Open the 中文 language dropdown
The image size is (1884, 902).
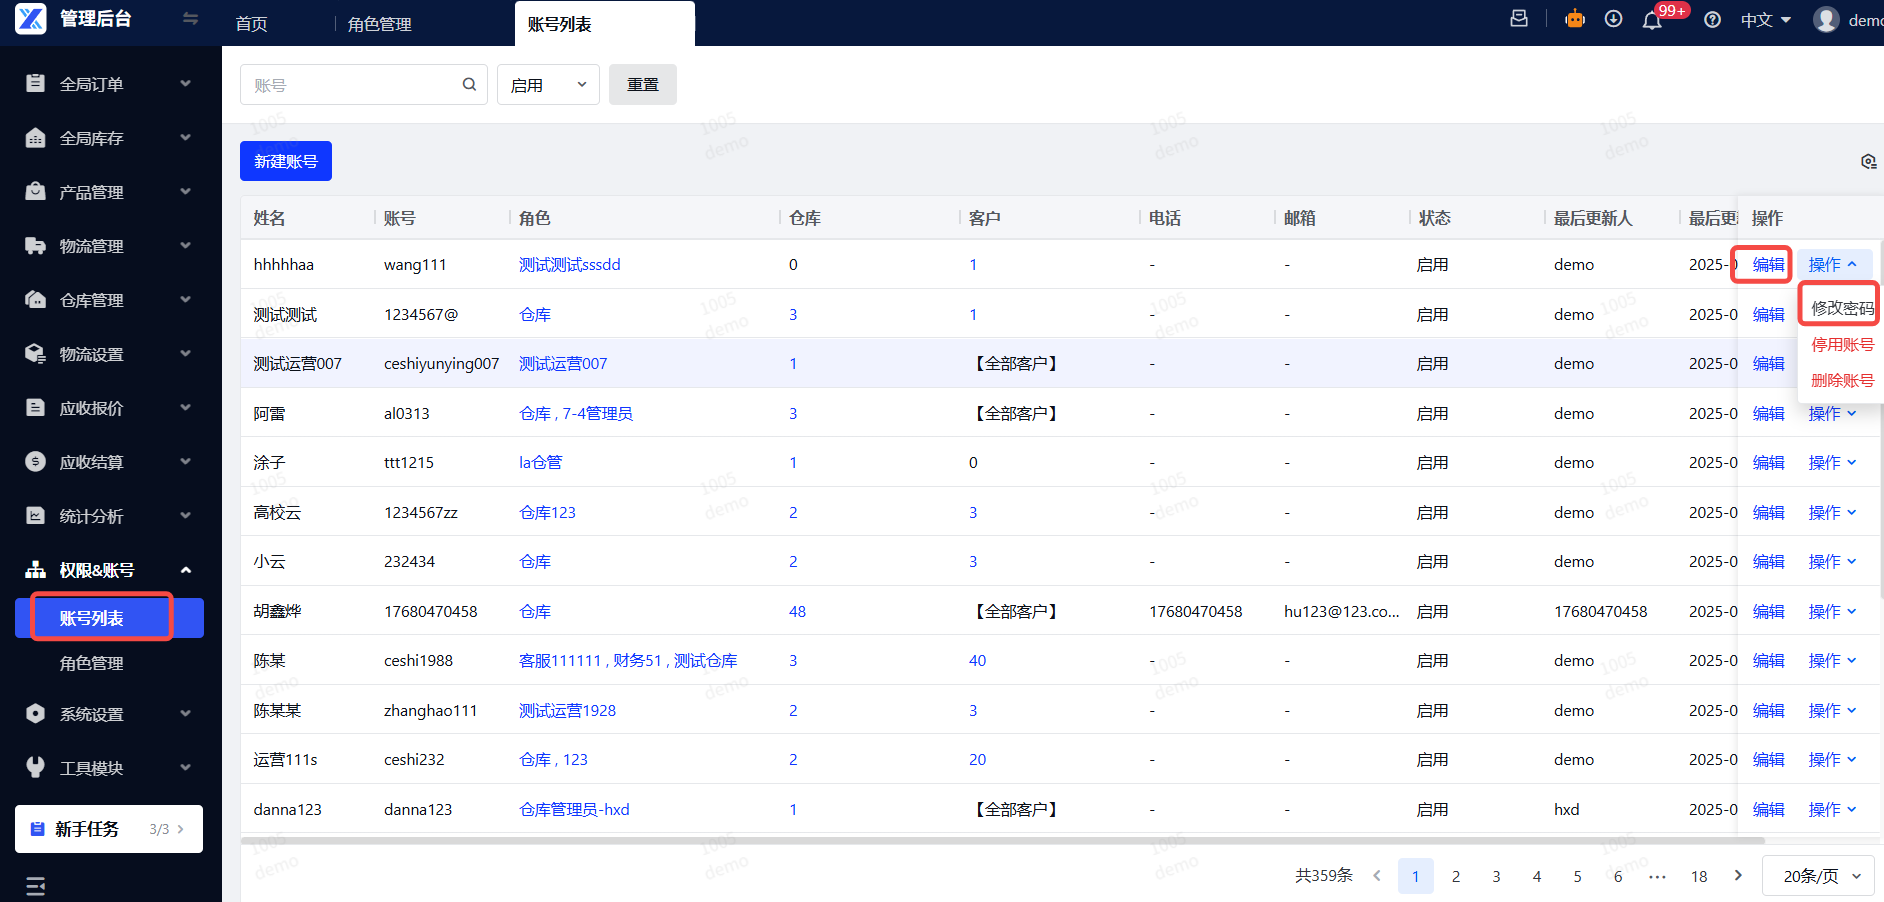1765,20
